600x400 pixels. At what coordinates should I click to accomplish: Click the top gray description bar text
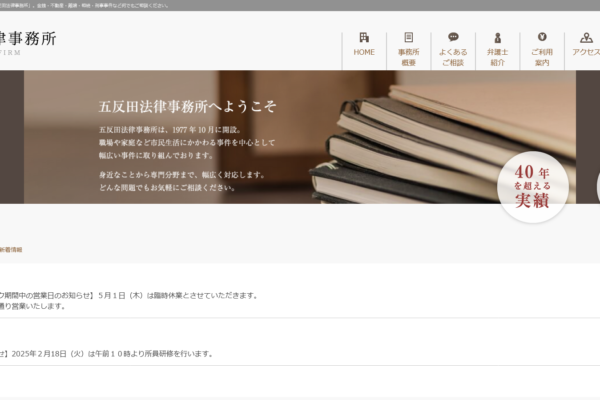84,5
